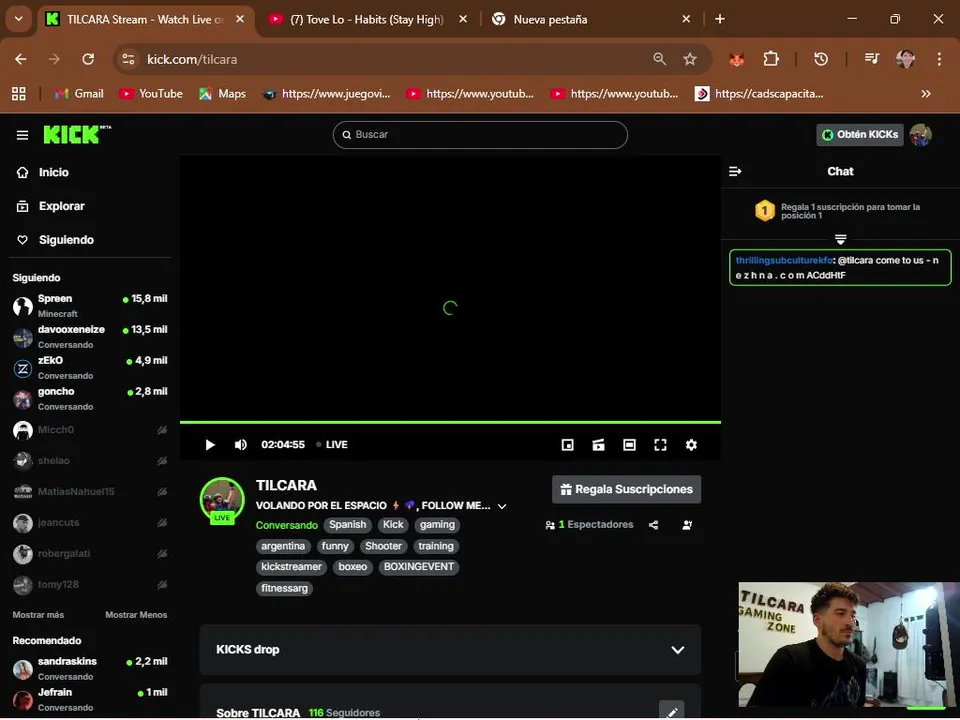This screenshot has height=720, width=960.
Task: Open Spreen's channel in sidebar
Action: (90, 306)
